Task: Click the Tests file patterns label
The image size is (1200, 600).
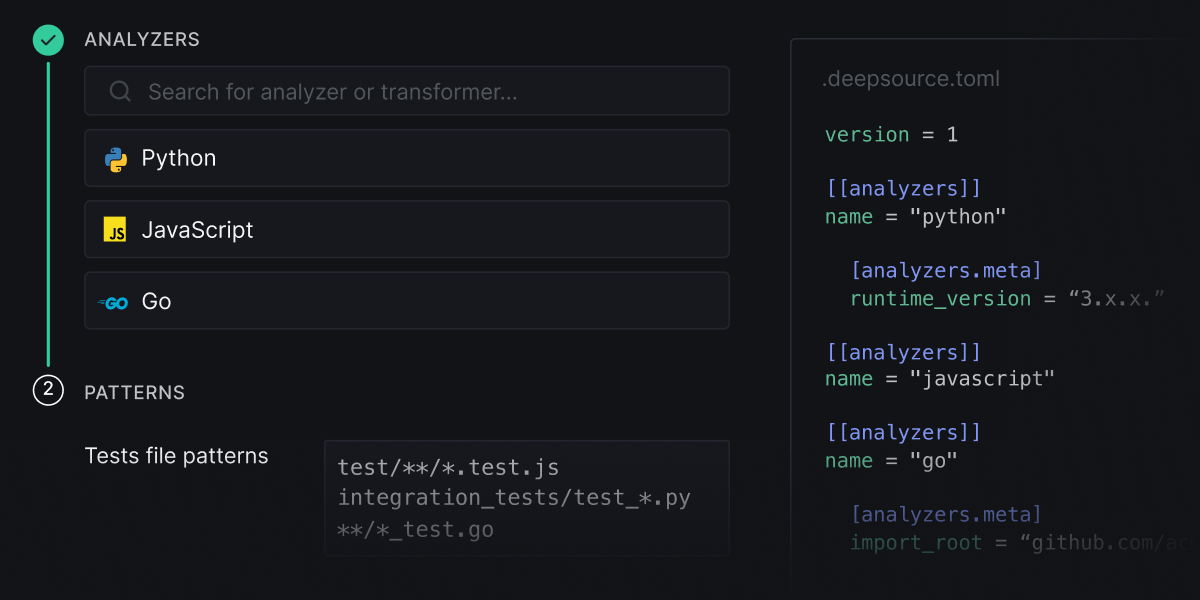Action: click(176, 455)
